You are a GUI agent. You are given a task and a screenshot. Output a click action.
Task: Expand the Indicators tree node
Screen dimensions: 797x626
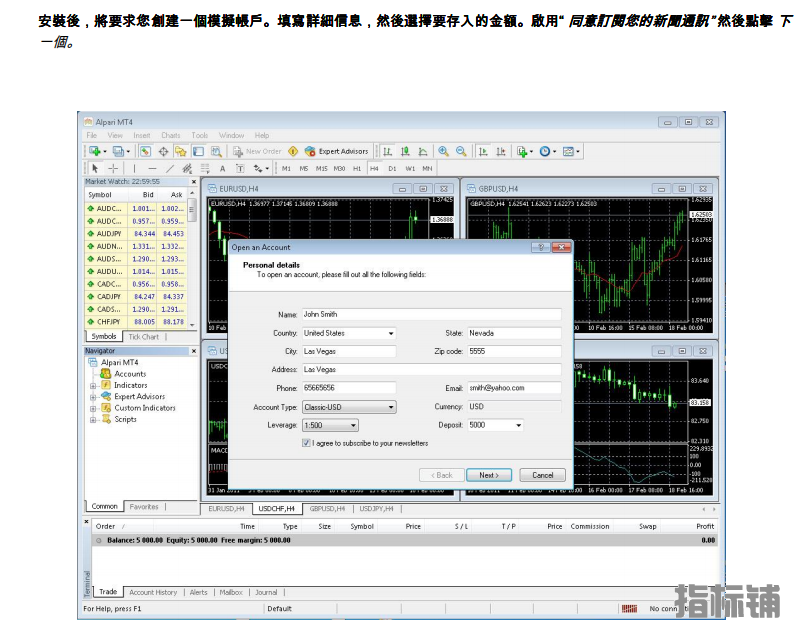[93, 385]
